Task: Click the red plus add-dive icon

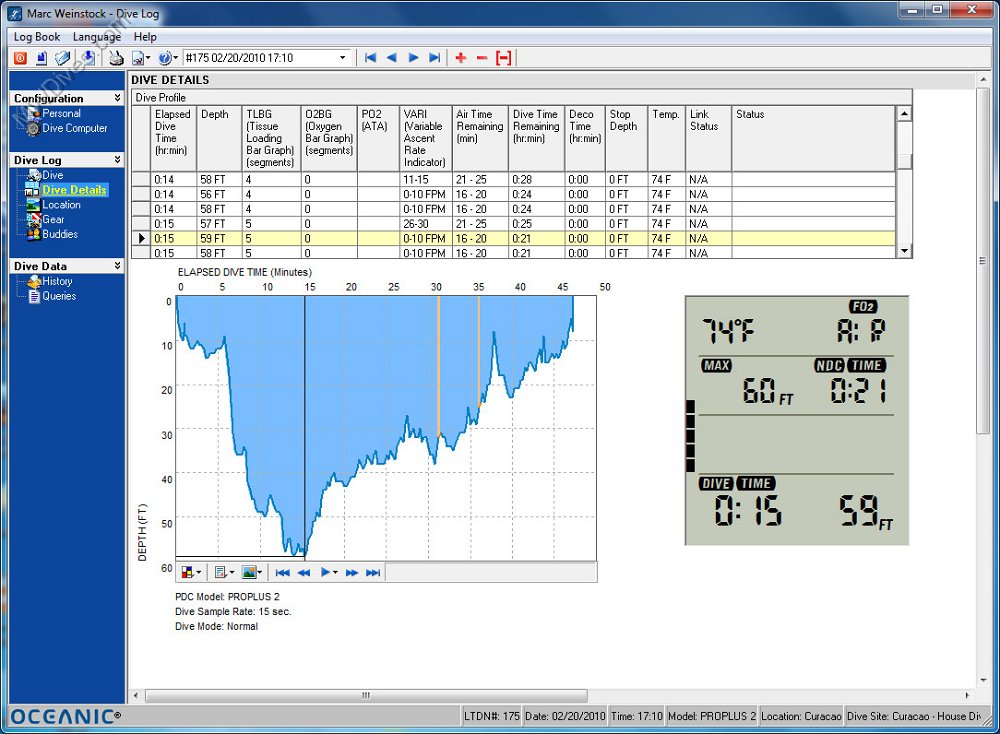Action: (460, 58)
